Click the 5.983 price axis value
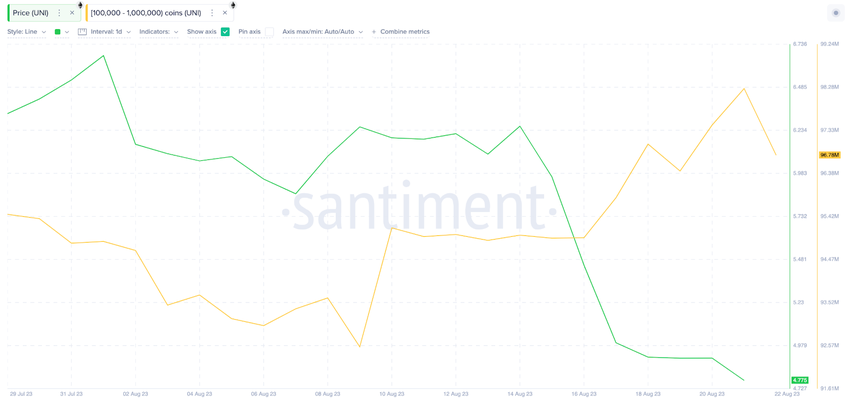The height and width of the screenshot is (402, 850). point(800,173)
